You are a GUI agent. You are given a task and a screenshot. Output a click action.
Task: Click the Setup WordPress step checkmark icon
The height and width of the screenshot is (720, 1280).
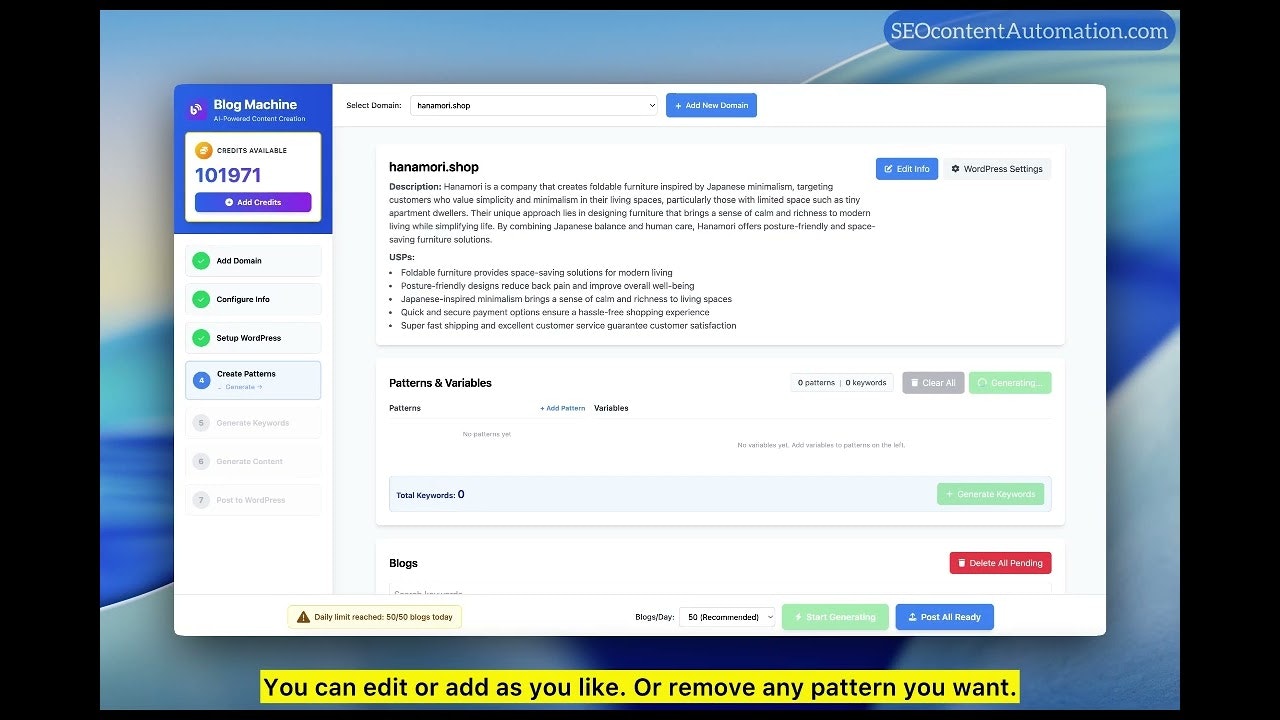pyautogui.click(x=201, y=338)
